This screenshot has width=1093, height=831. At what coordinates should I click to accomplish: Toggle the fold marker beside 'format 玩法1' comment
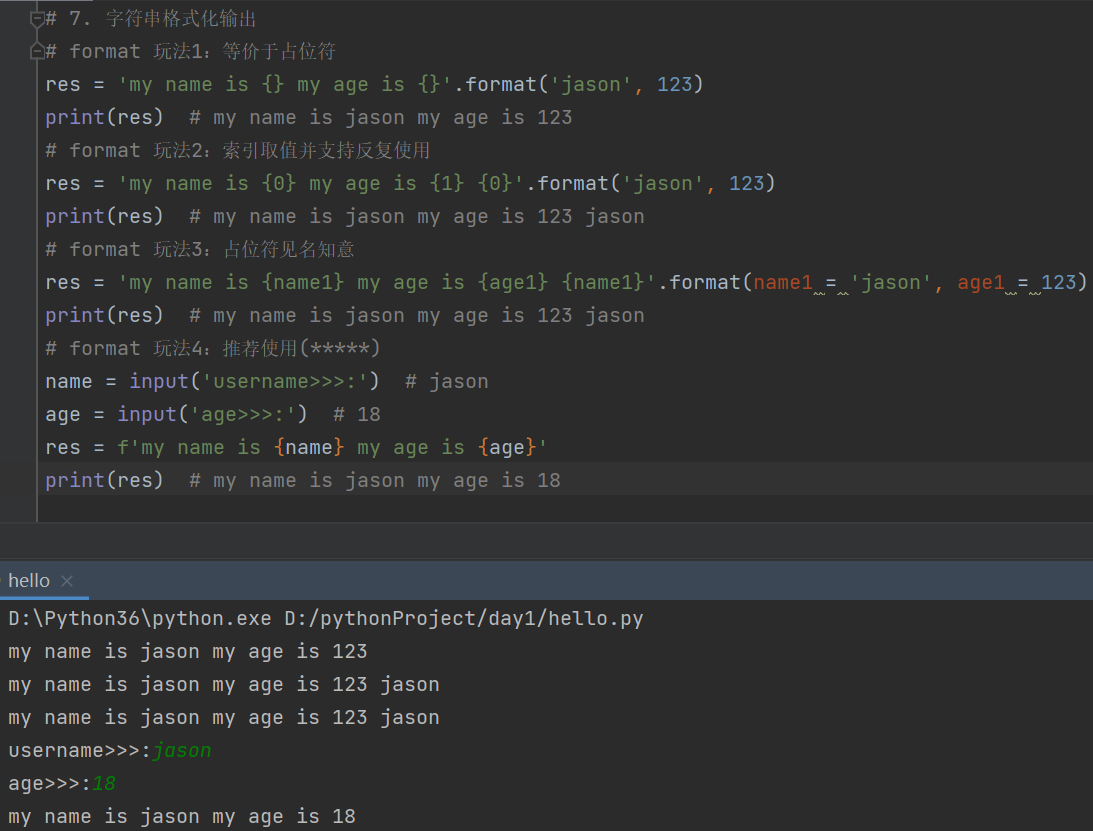[x=38, y=52]
